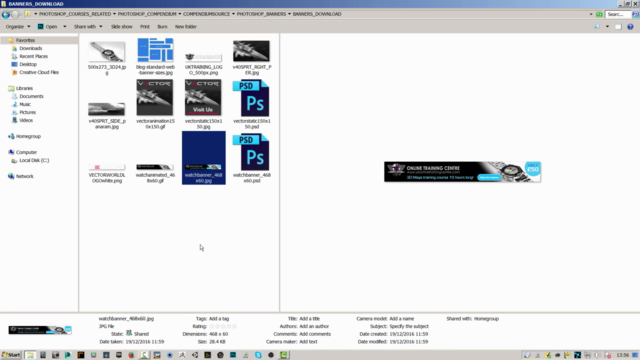Open the address bar history dropdown arrow
Viewport: 640px width, 360px height.
pyautogui.click(x=591, y=14)
